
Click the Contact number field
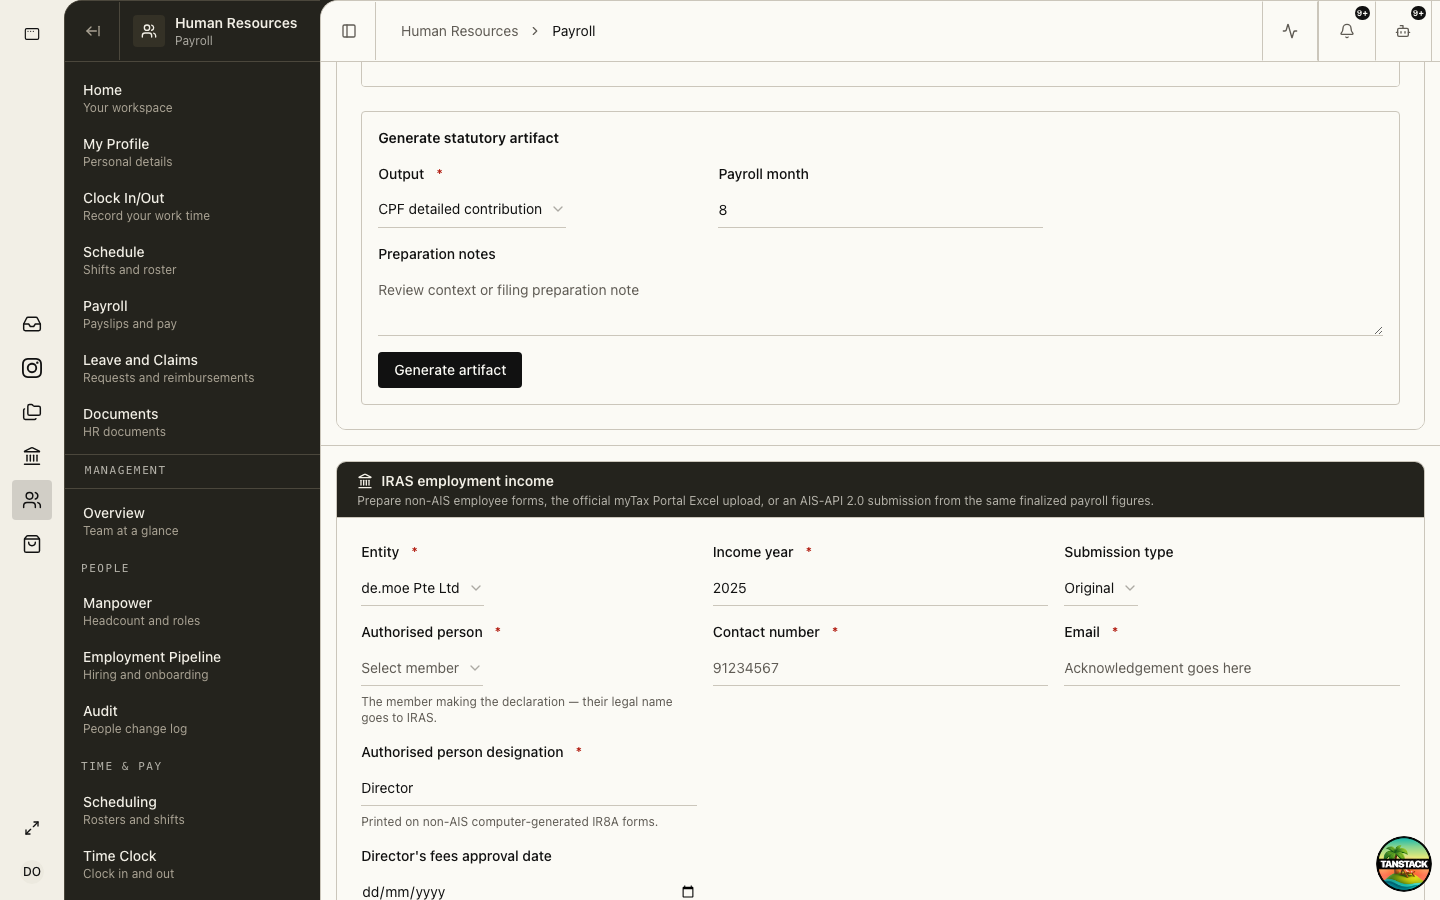[880, 668]
